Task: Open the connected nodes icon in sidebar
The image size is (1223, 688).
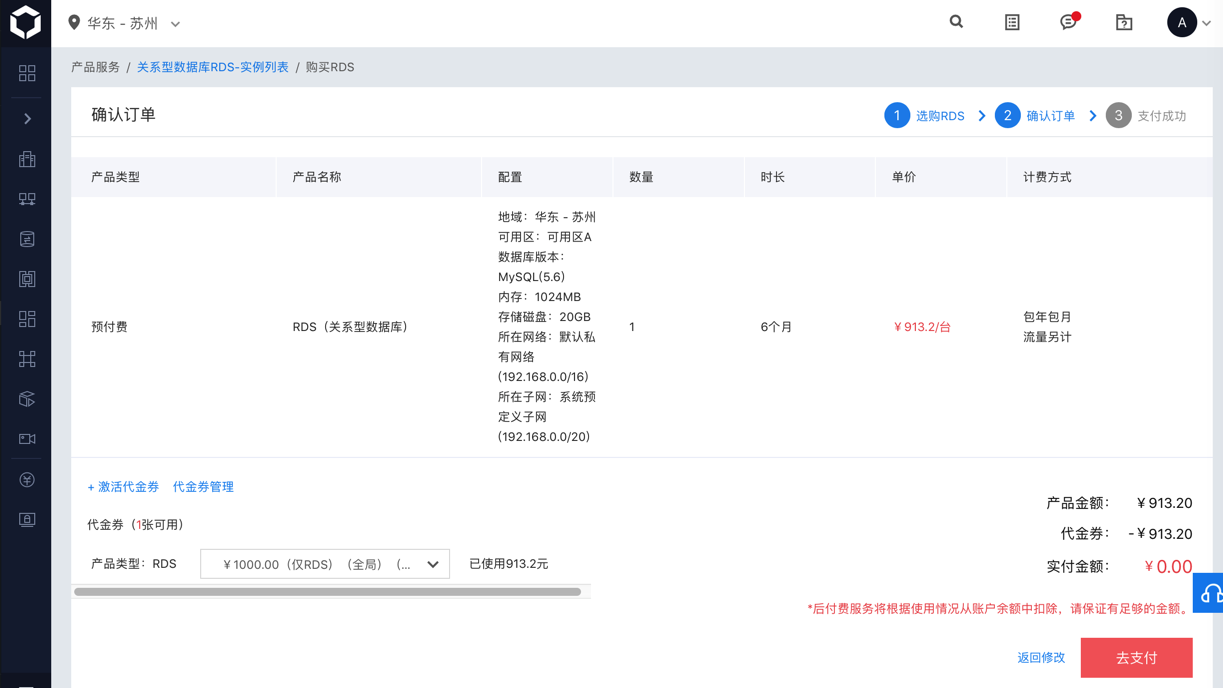Action: 27,359
